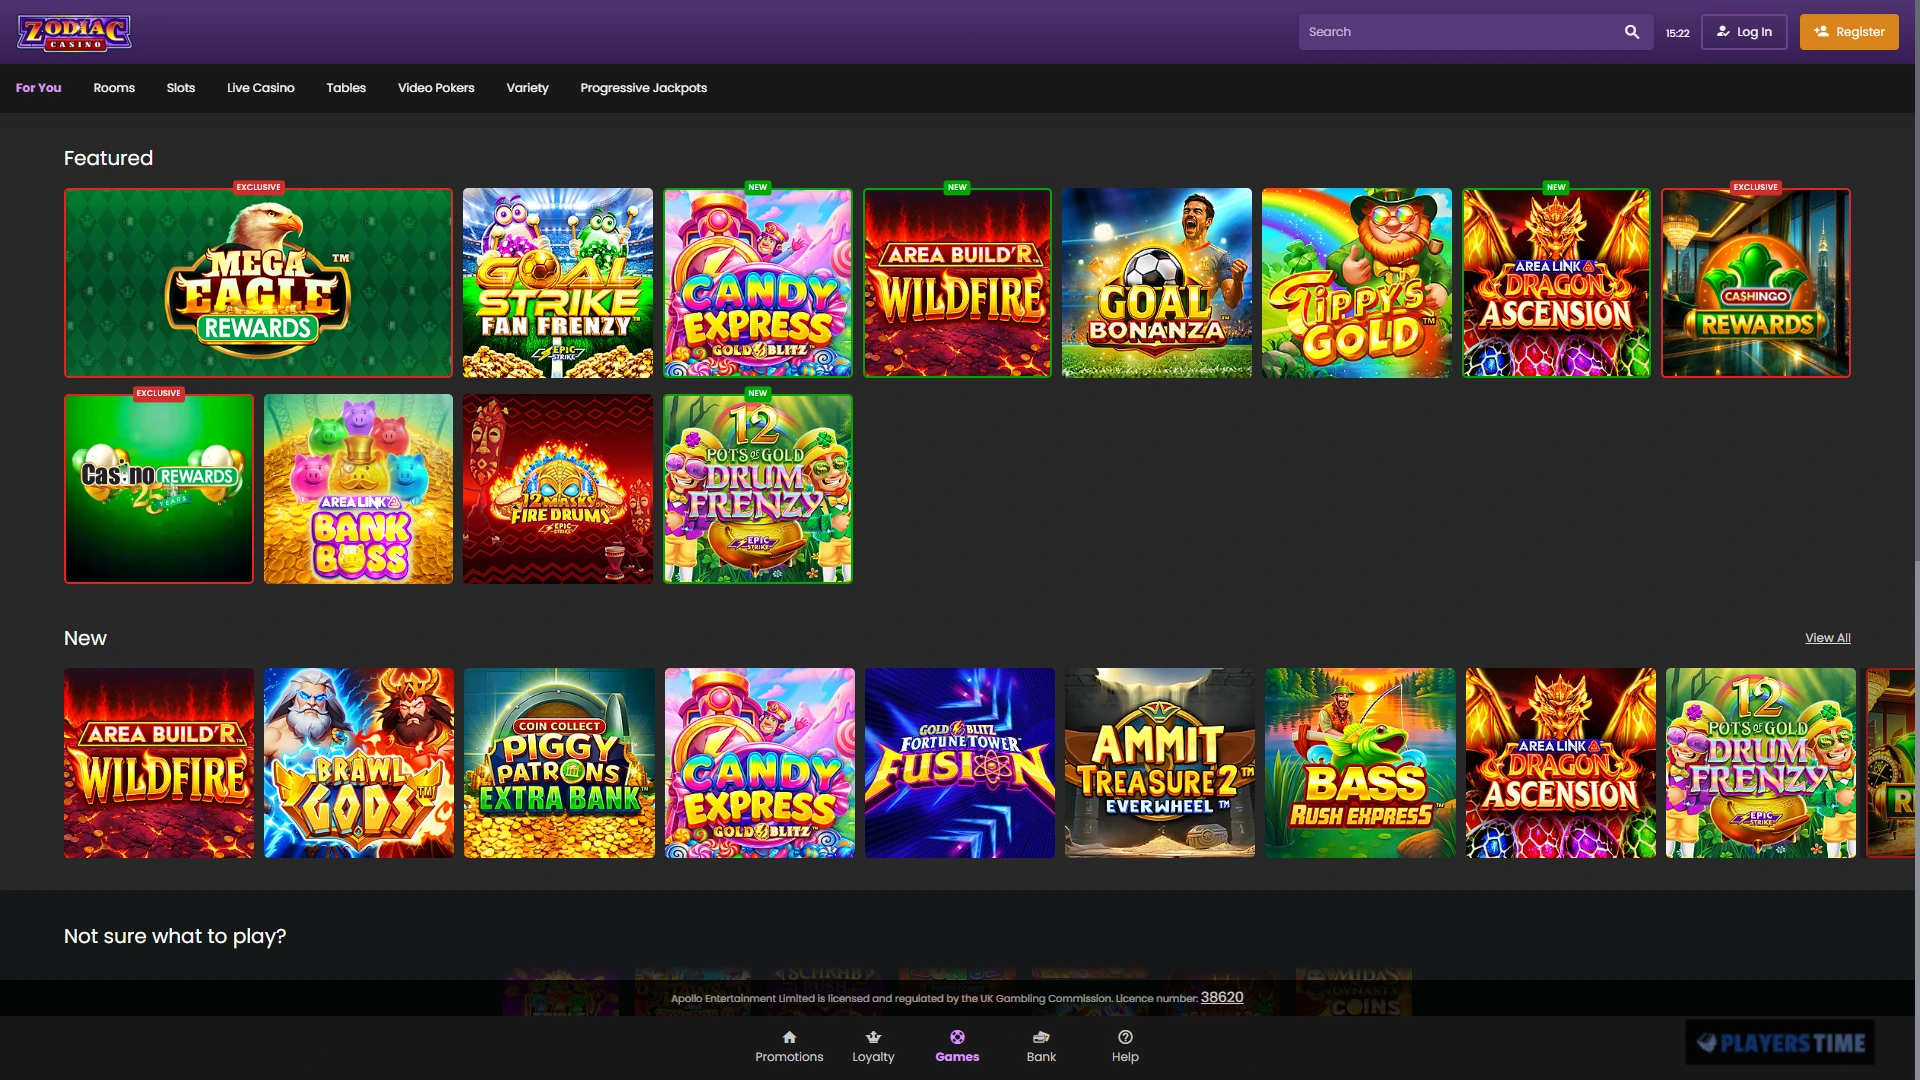Open the Bass Rush Express game
The image size is (1920, 1080).
click(1360, 763)
